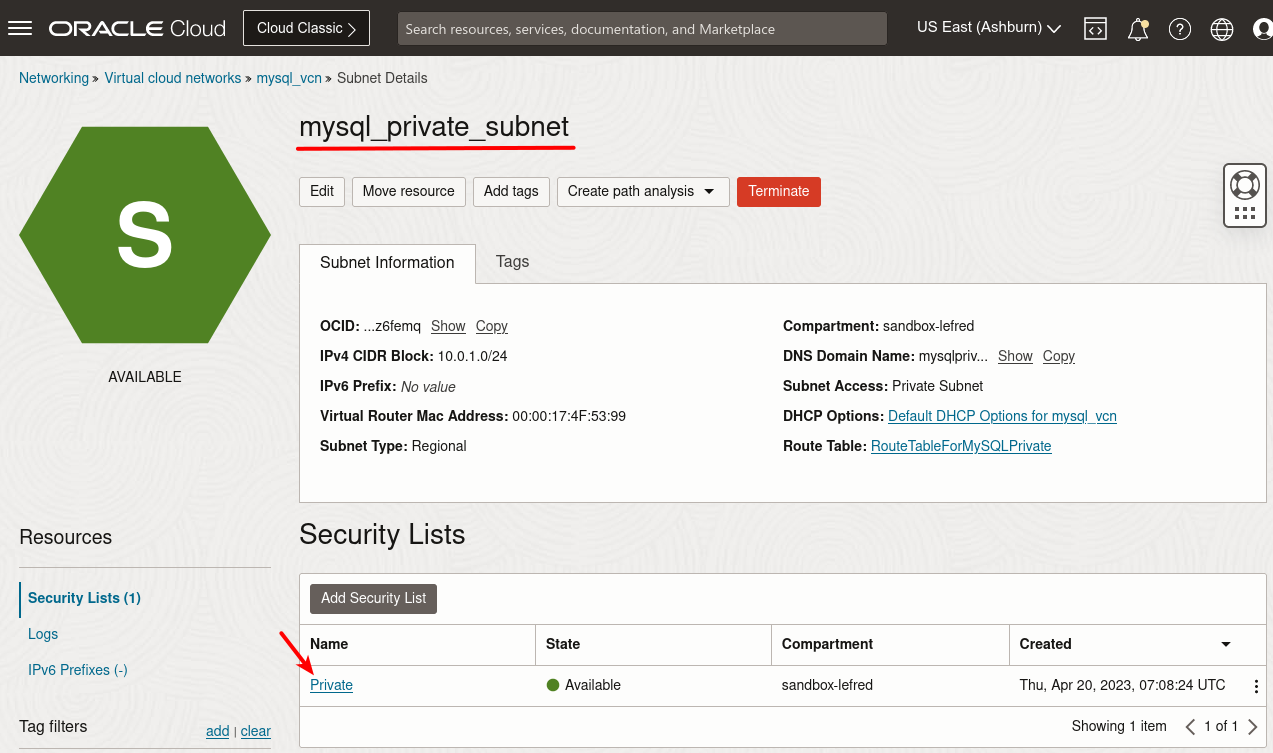
Task: Select Security Lists in the Resources sidebar
Action: click(84, 598)
